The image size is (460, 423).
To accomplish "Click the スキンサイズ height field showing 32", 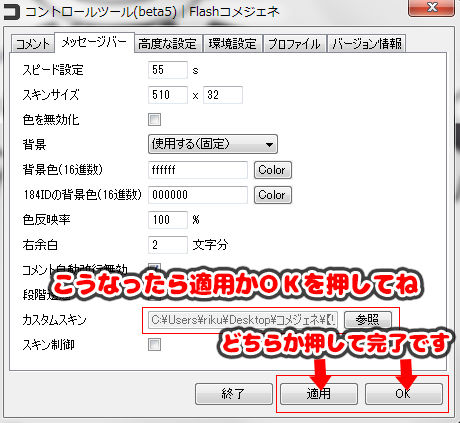I will pos(223,95).
